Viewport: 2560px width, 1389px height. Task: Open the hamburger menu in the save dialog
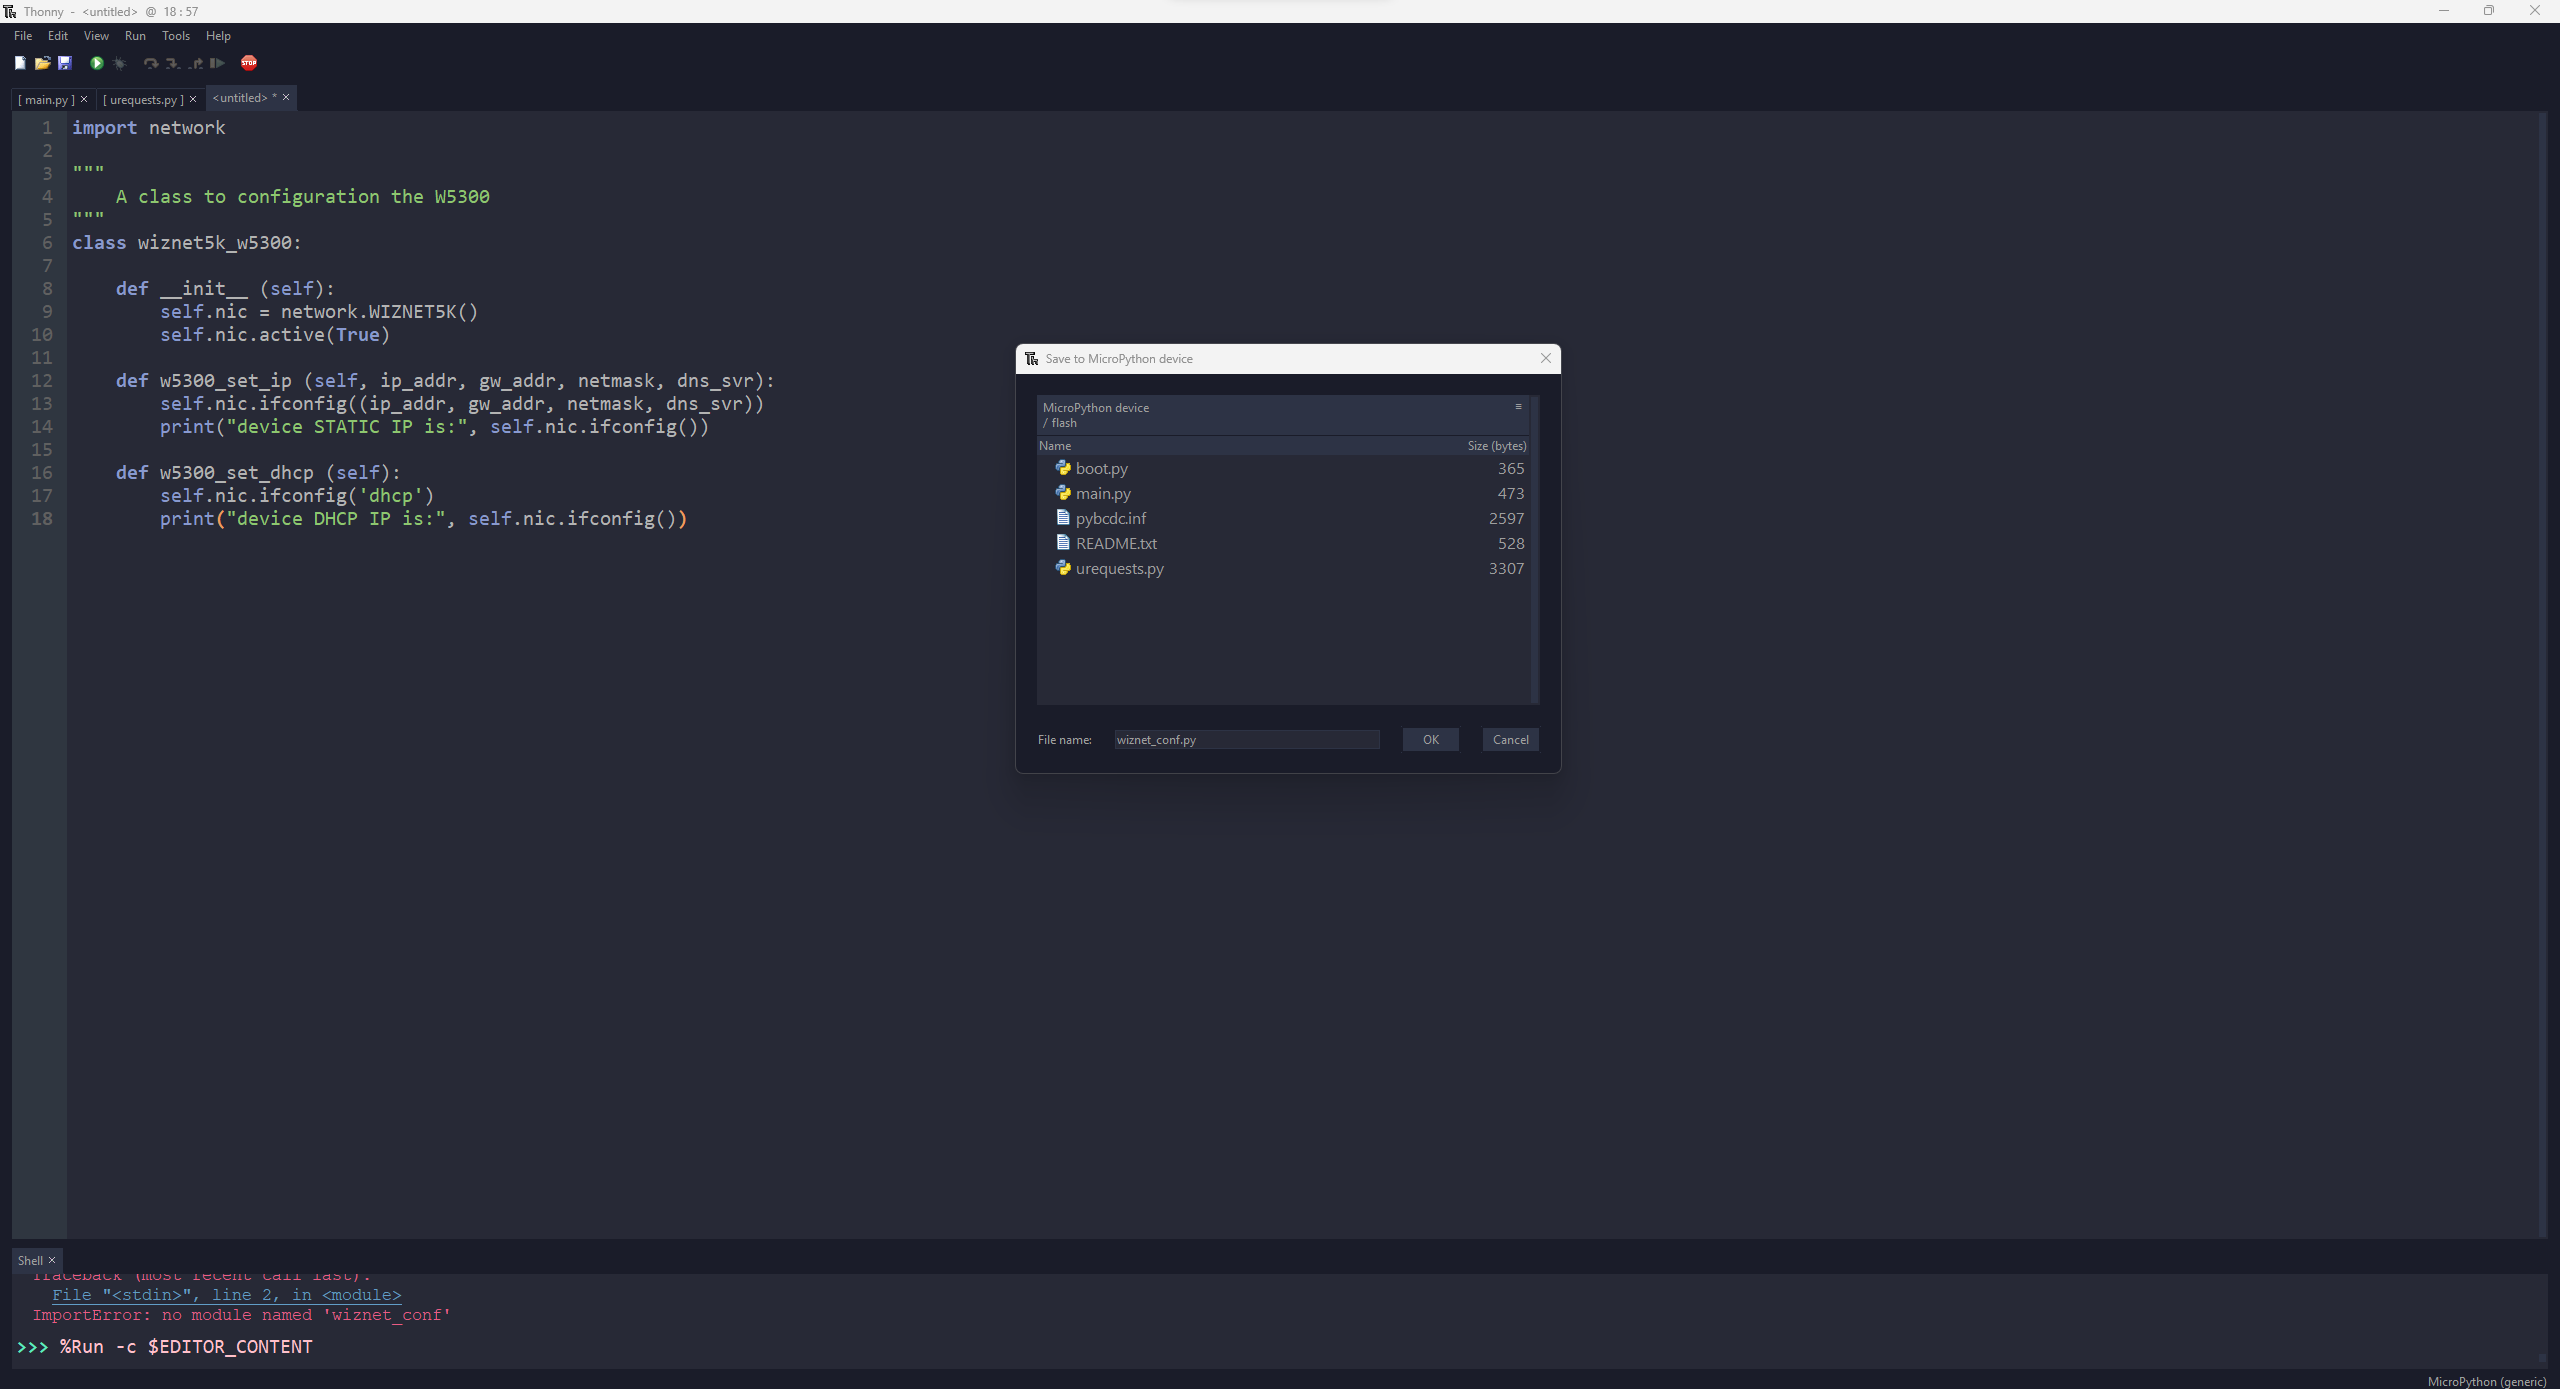[x=1518, y=407]
